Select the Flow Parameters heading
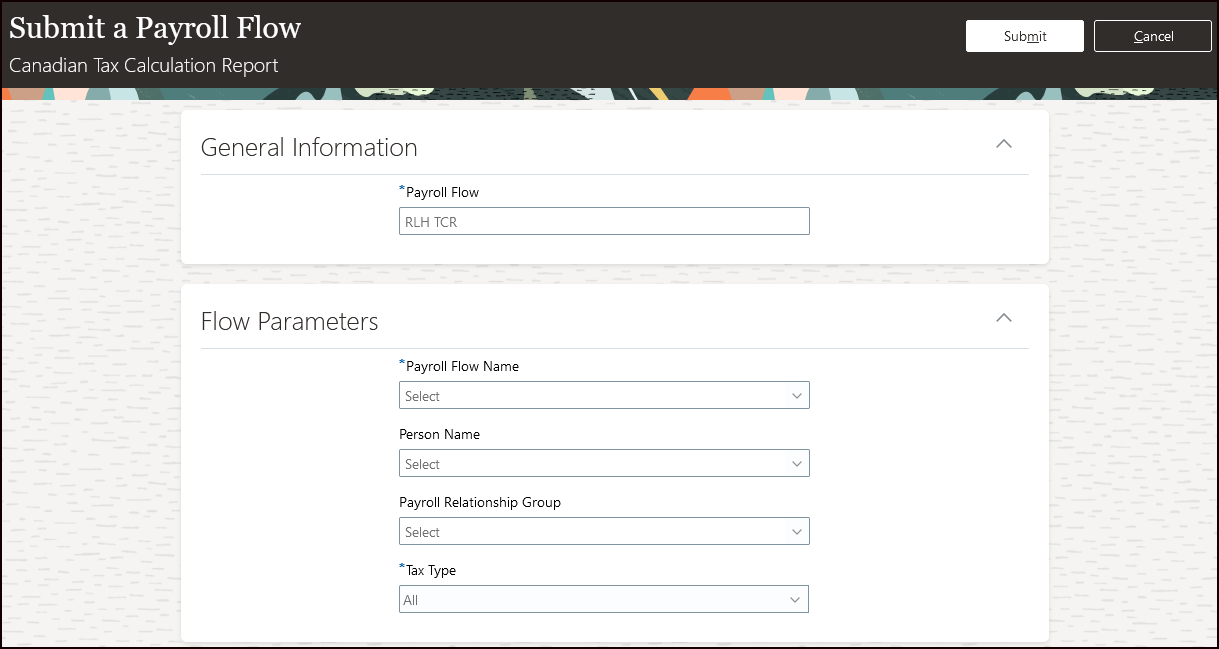Image resolution: width=1219 pixels, height=649 pixels. pos(290,321)
